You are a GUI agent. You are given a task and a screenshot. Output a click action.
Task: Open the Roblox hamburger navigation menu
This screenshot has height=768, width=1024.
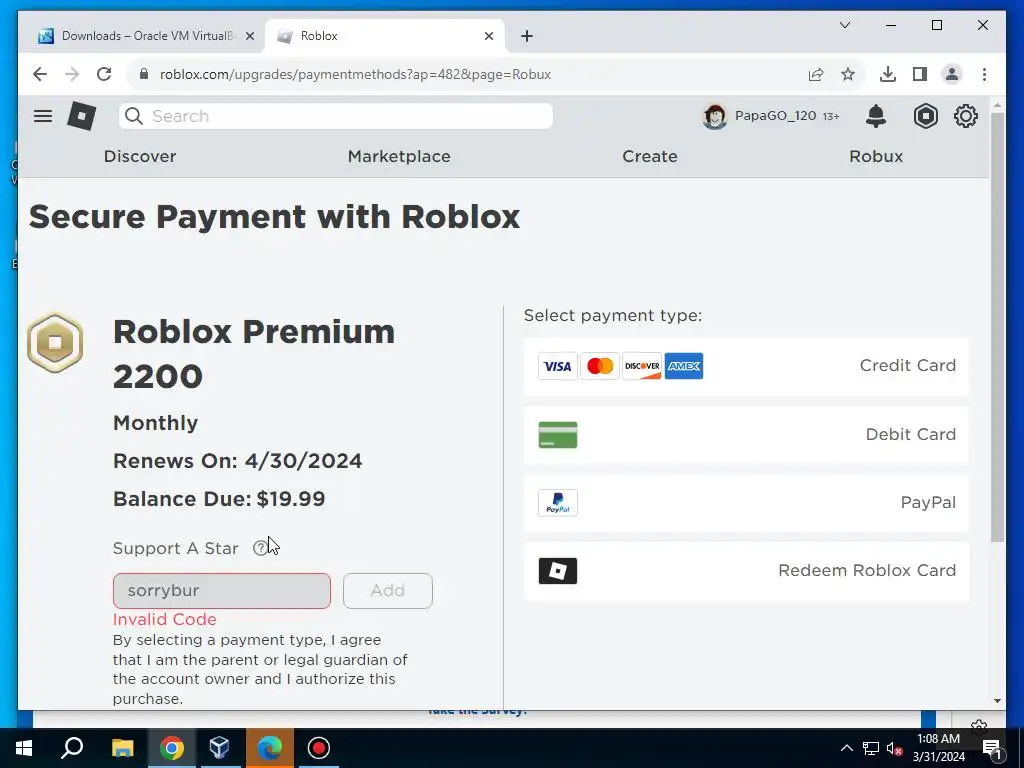[x=43, y=116]
